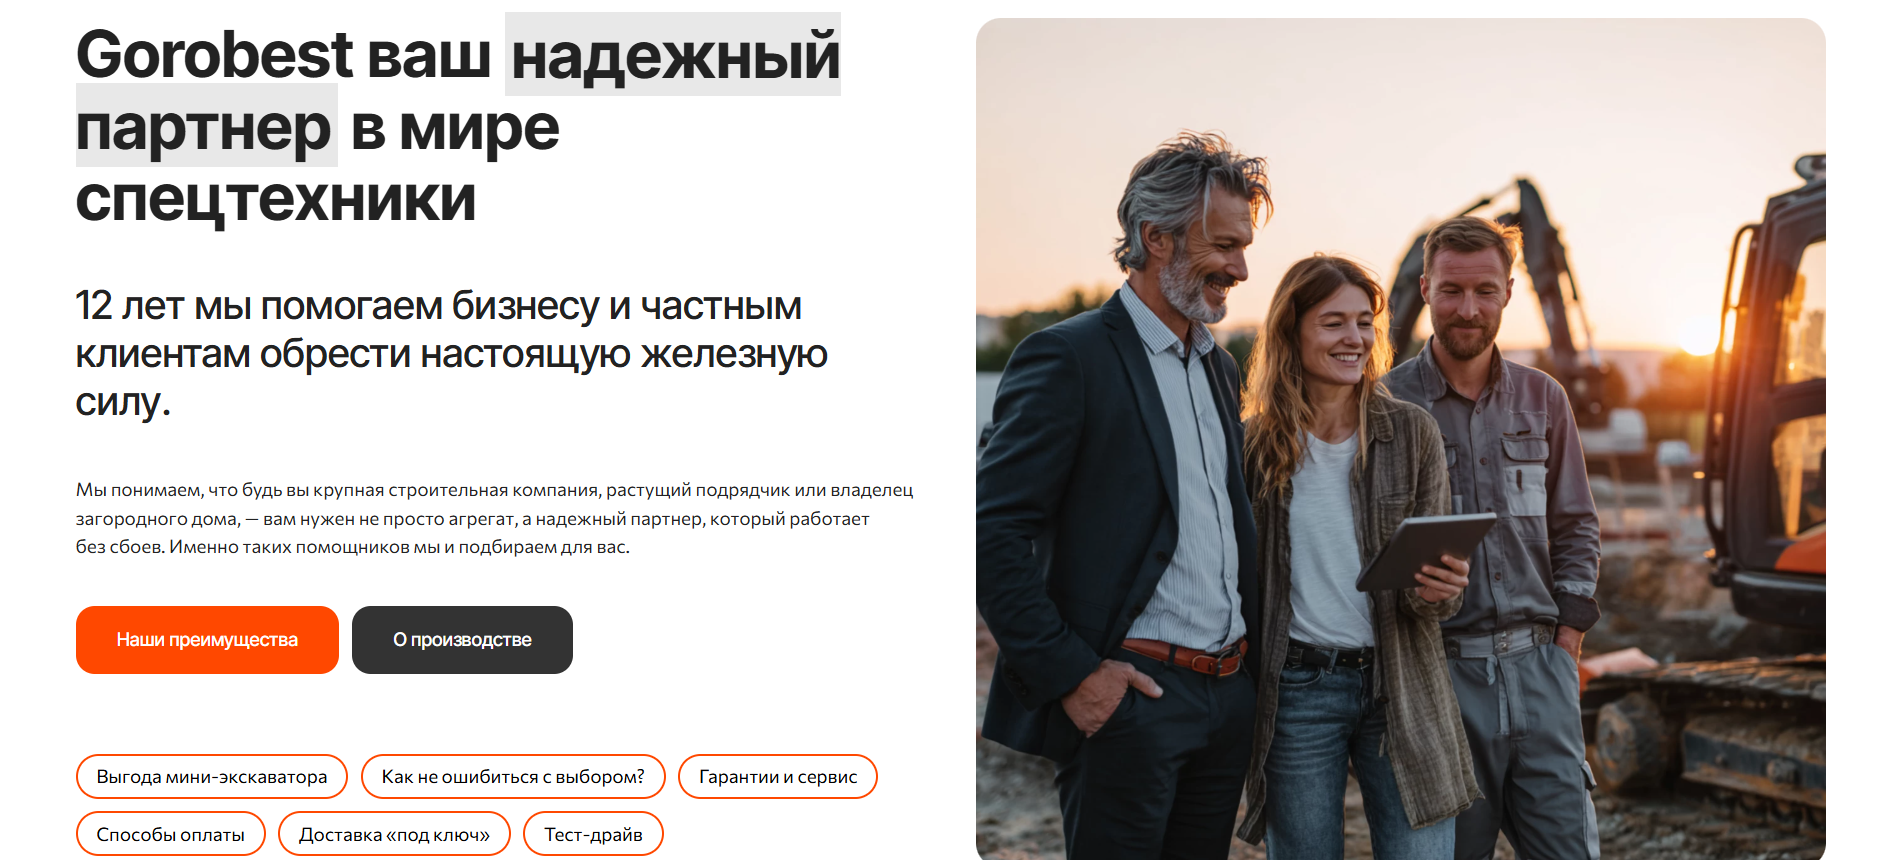This screenshot has height=860, width=1893.
Task: Click the hero photo of three people
Action: (x=1400, y=439)
